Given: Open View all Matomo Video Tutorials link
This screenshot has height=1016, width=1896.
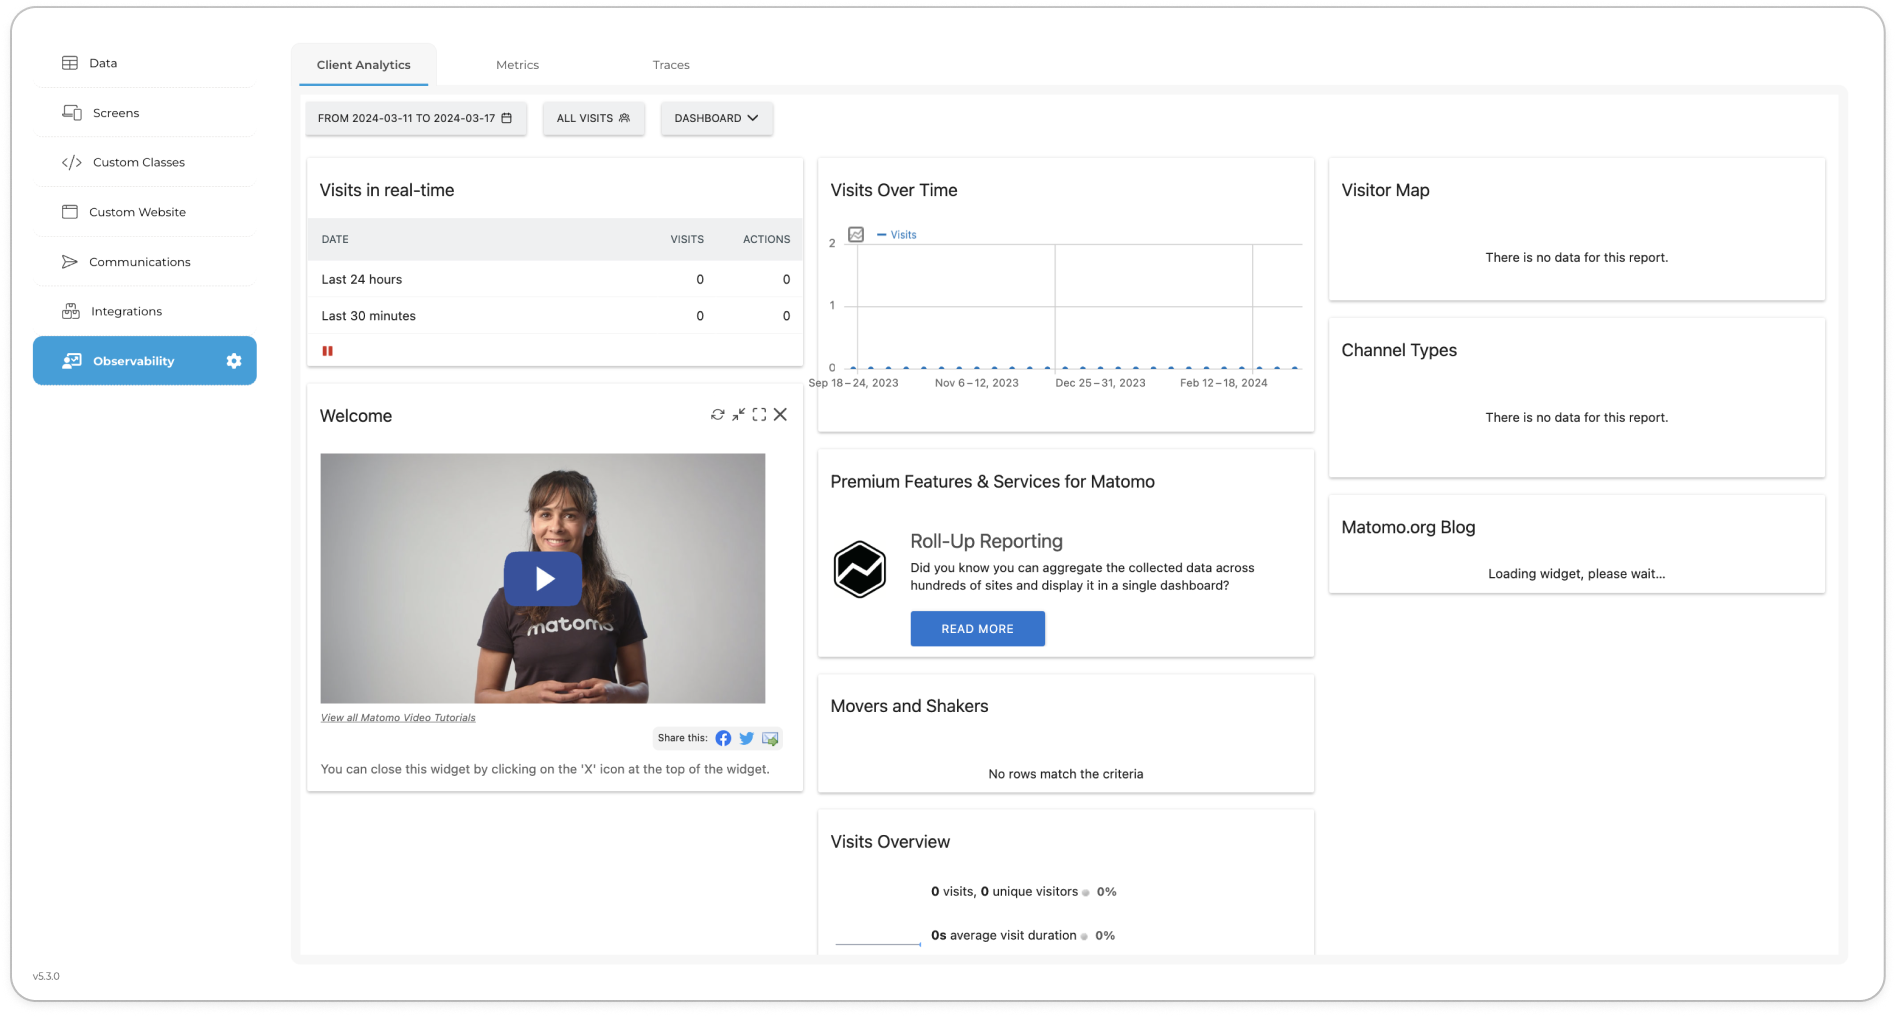Looking at the screenshot, I should (398, 718).
